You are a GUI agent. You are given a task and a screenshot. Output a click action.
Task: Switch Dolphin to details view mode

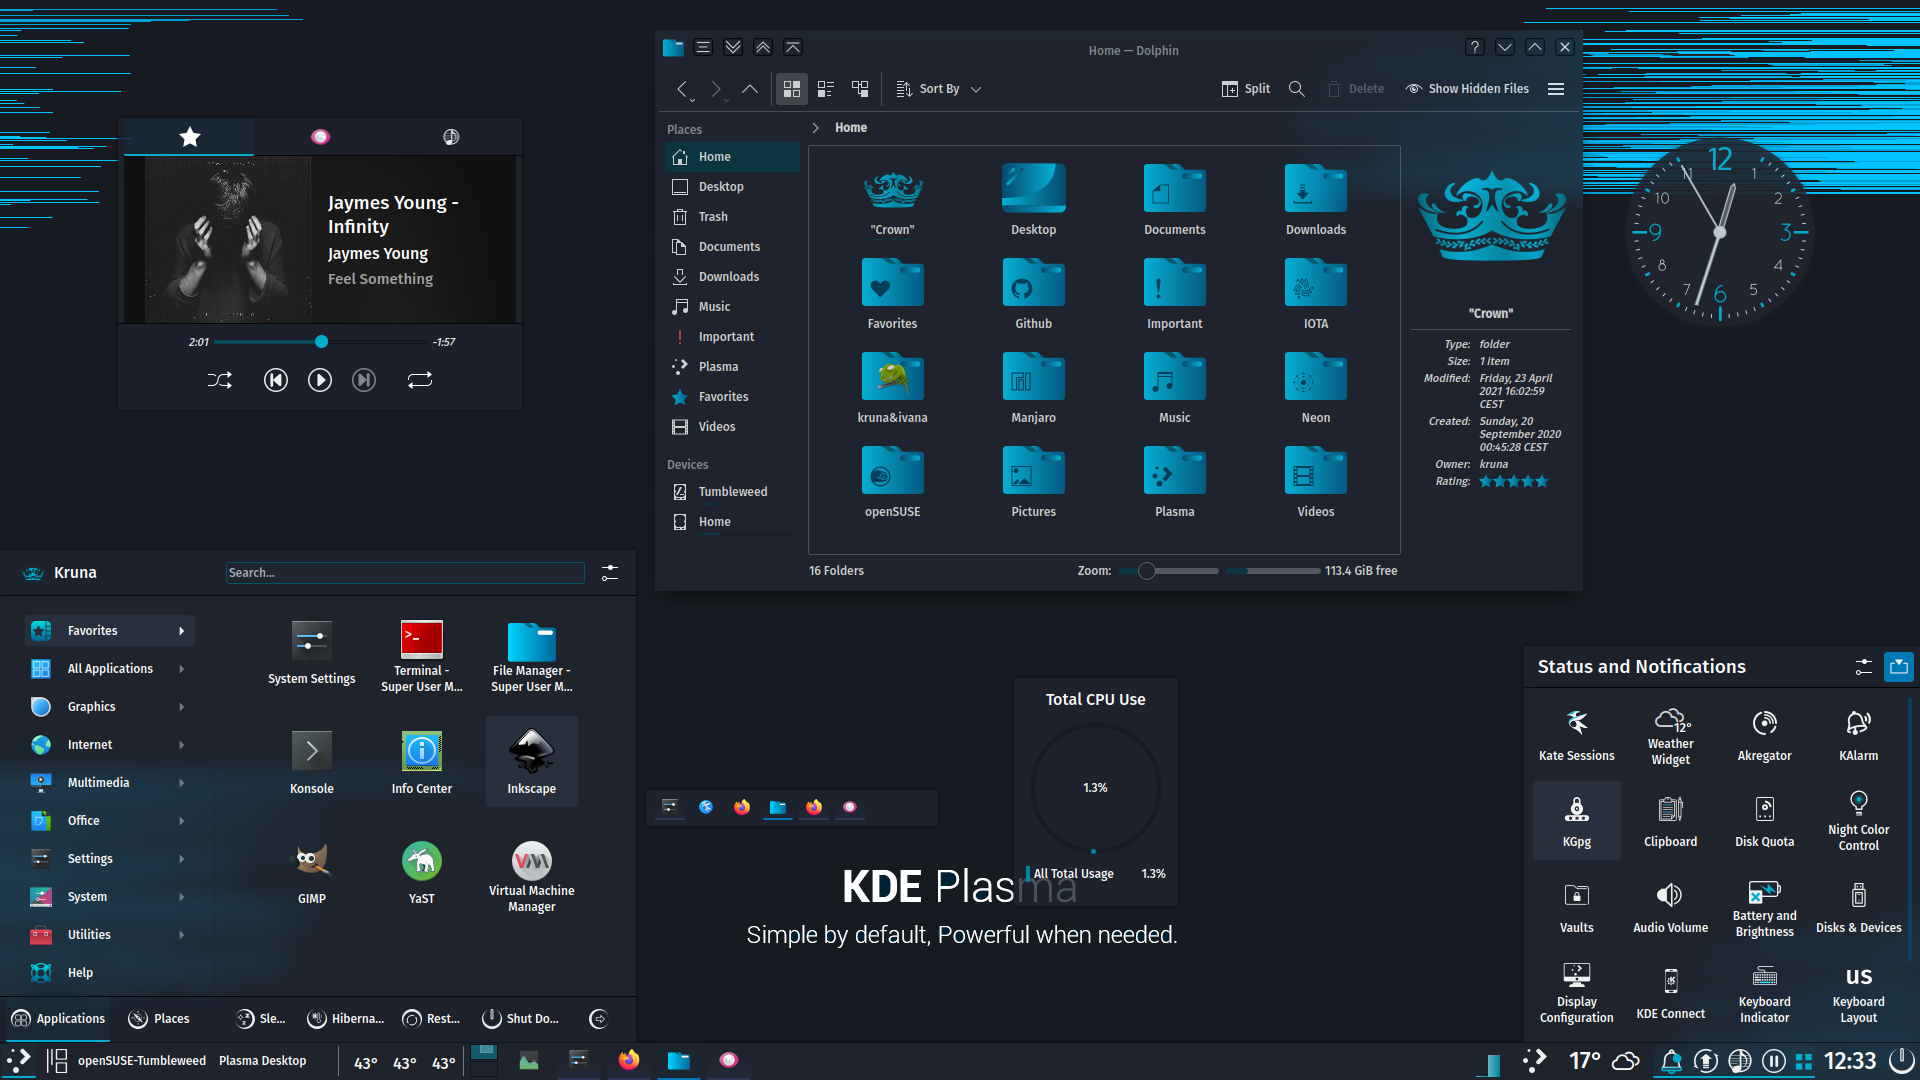coord(860,89)
